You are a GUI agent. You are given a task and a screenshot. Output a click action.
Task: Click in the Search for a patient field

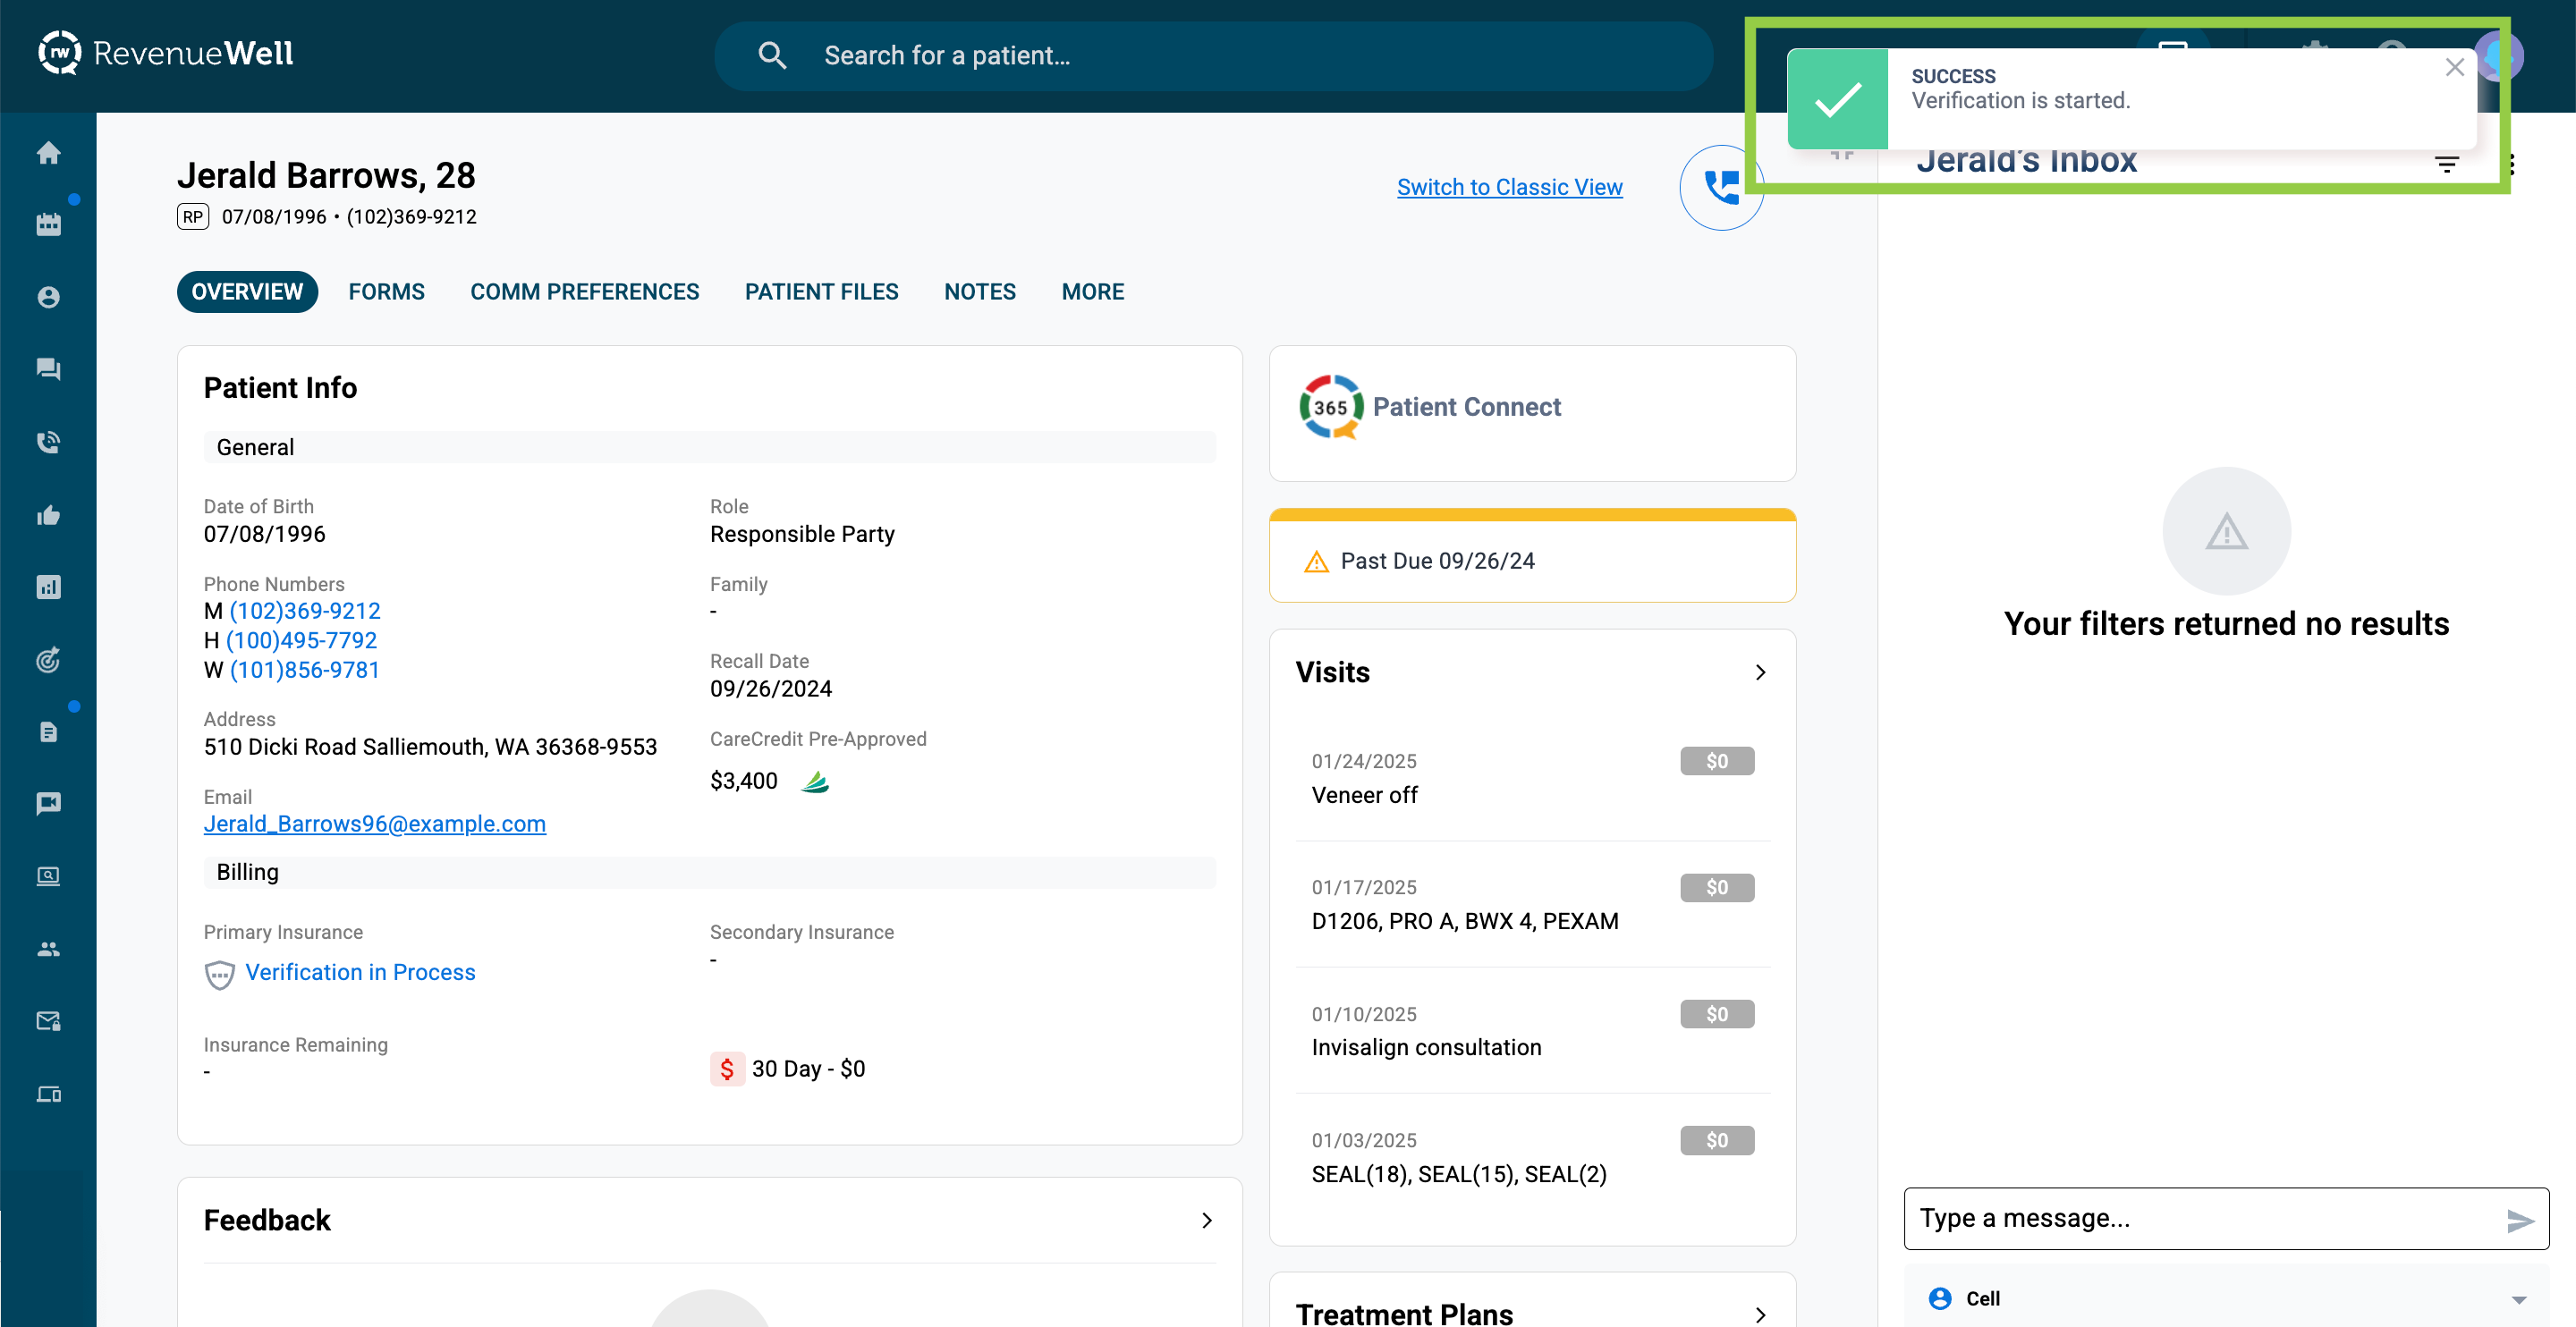1212,55
